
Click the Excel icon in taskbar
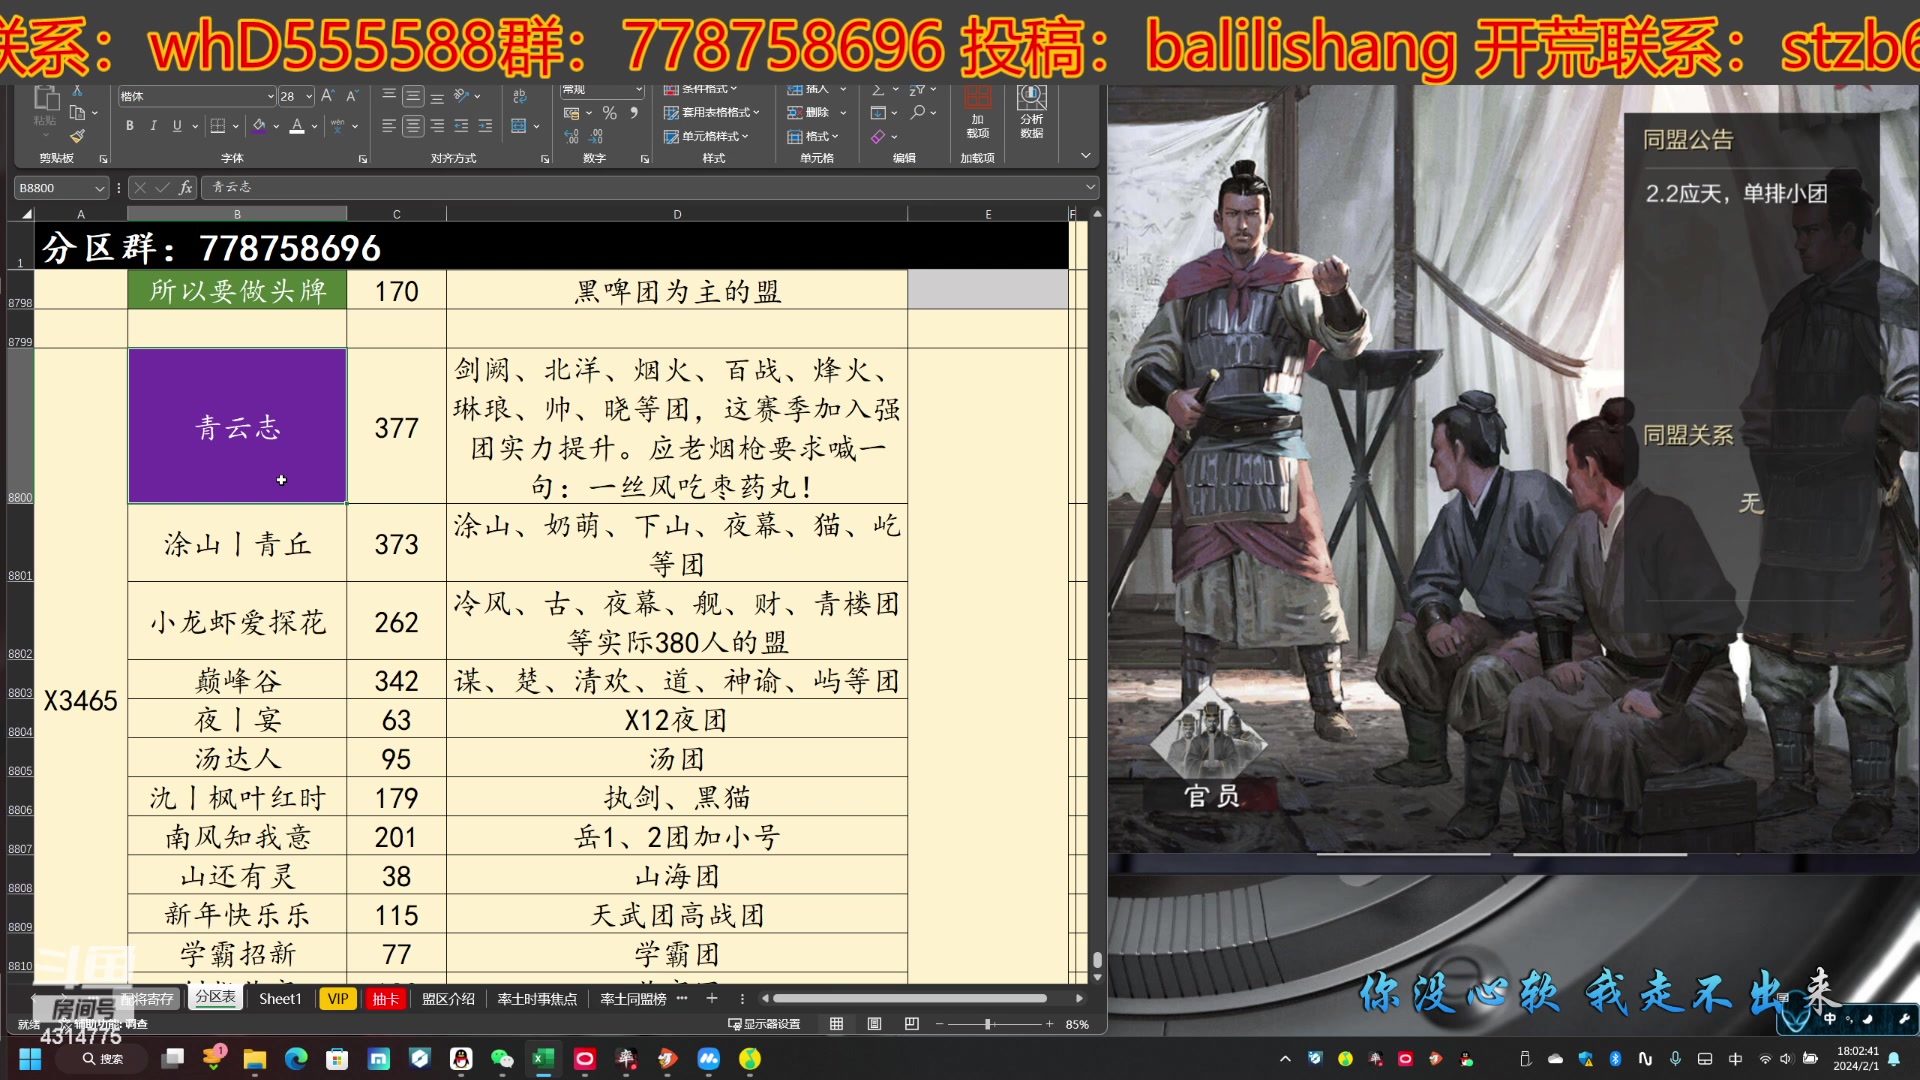(x=543, y=1058)
